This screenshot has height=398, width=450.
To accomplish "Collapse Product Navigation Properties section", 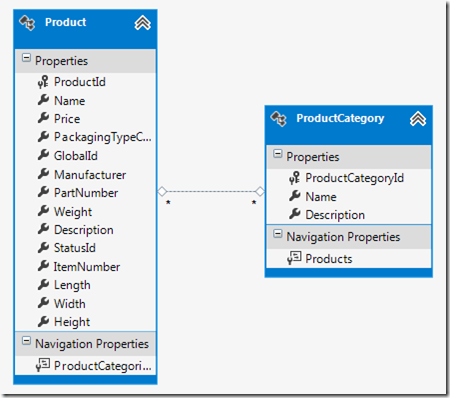I will [26, 340].
